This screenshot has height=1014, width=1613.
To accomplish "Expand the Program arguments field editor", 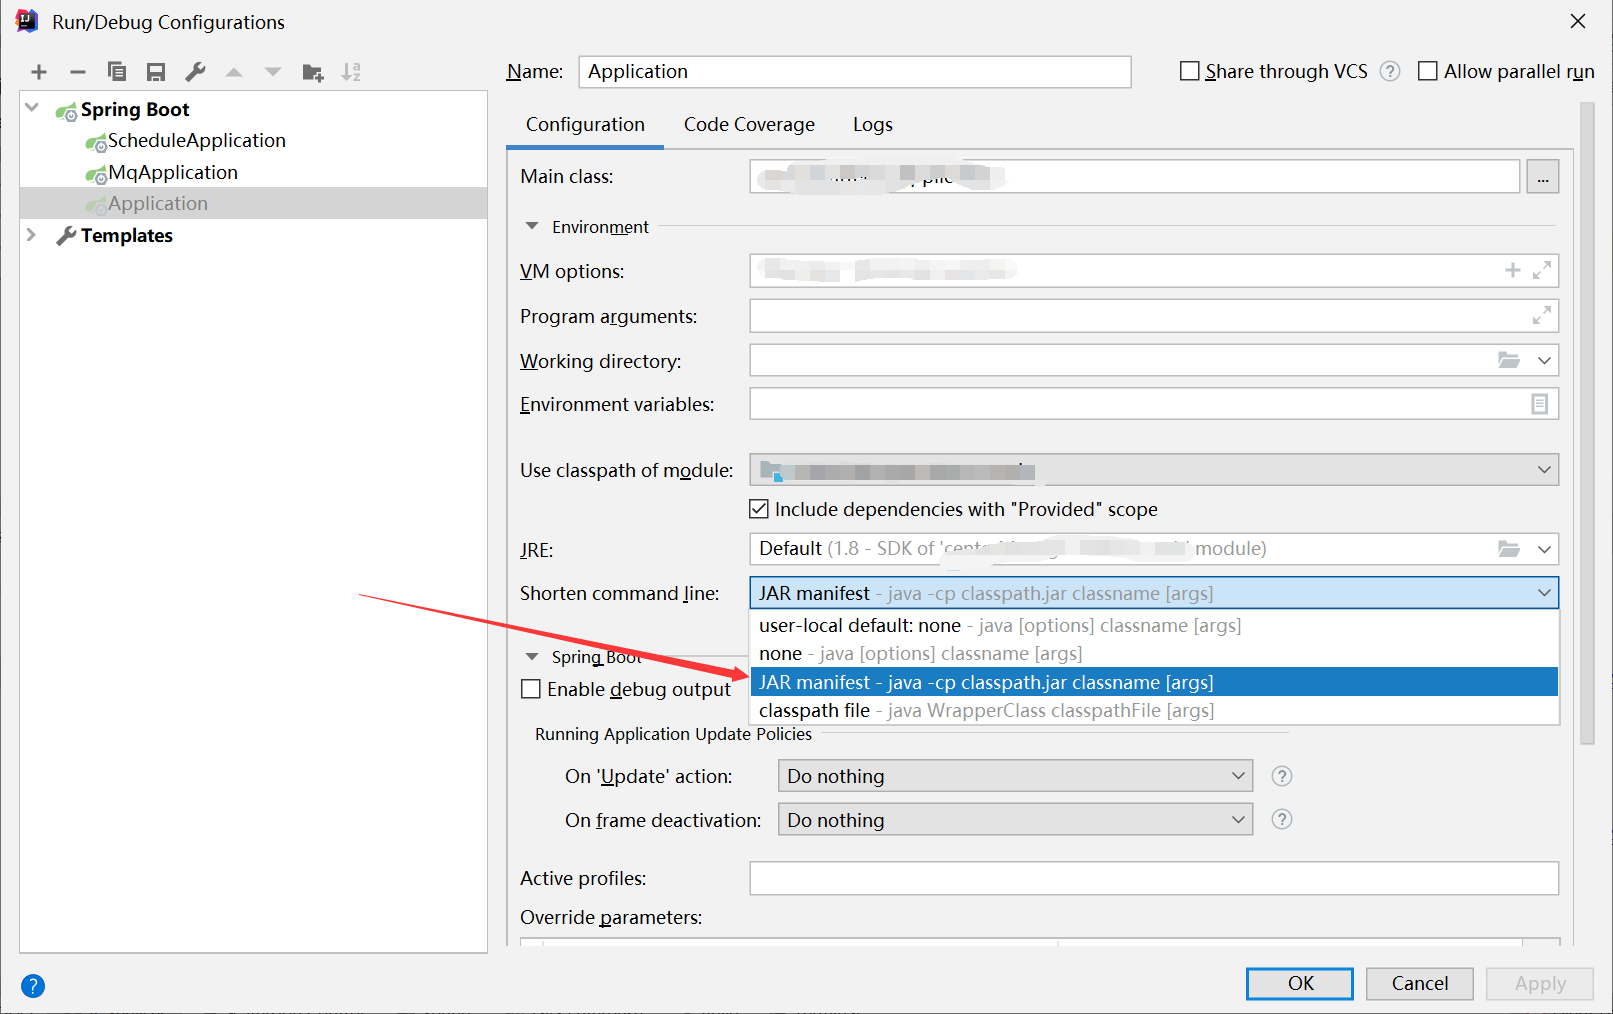I will [x=1542, y=315].
